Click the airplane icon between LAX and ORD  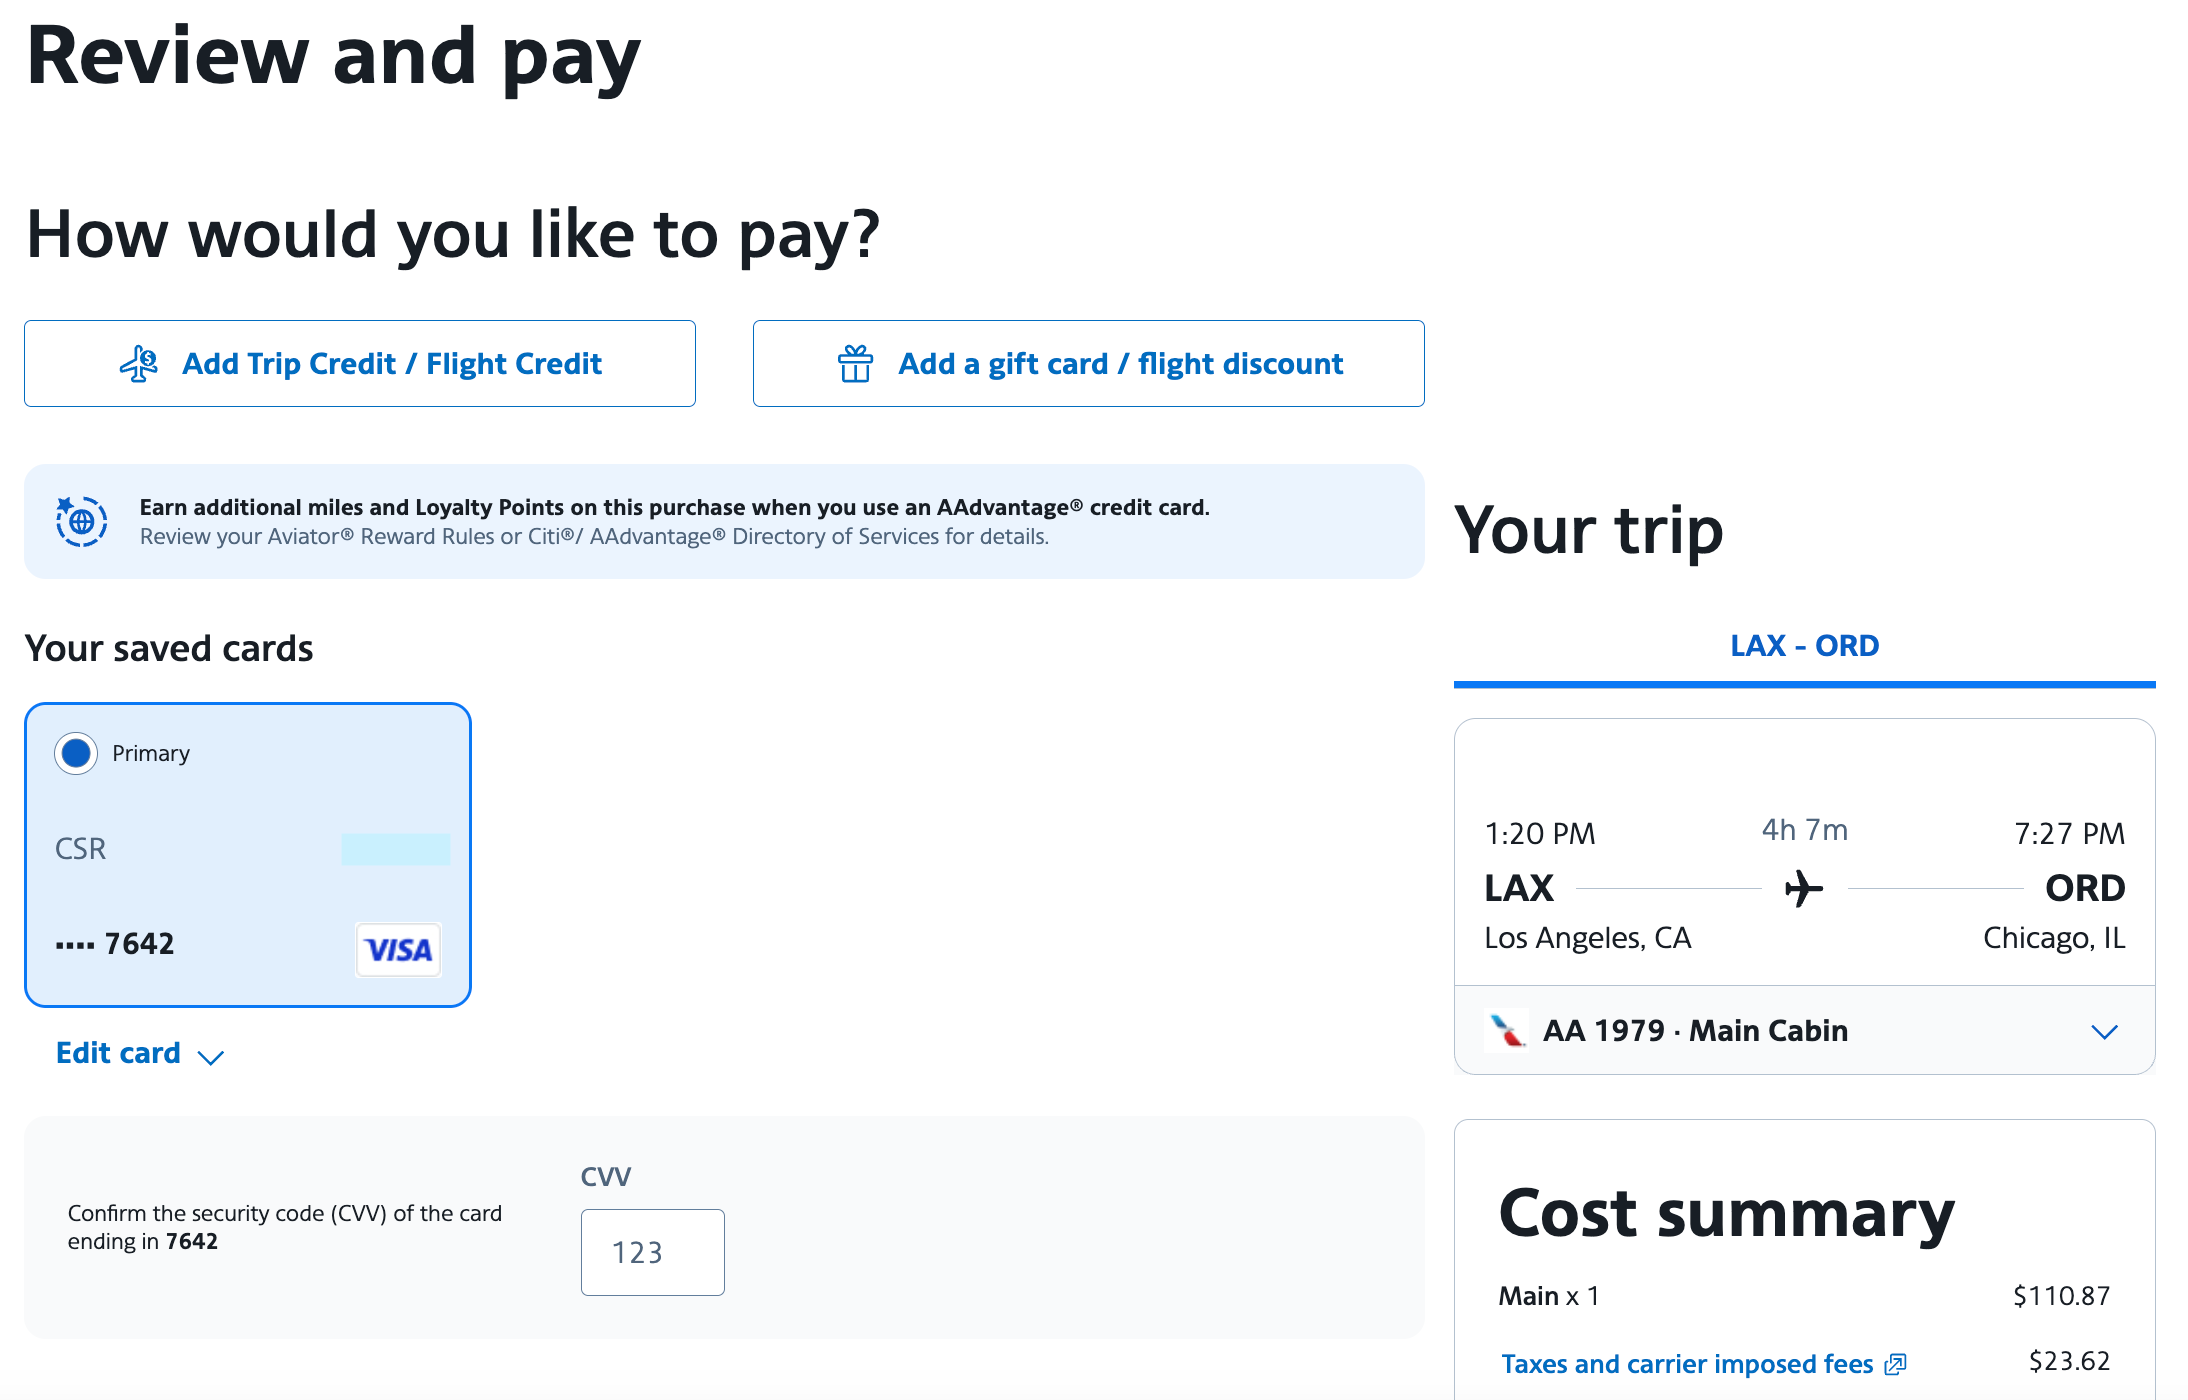(x=1803, y=888)
